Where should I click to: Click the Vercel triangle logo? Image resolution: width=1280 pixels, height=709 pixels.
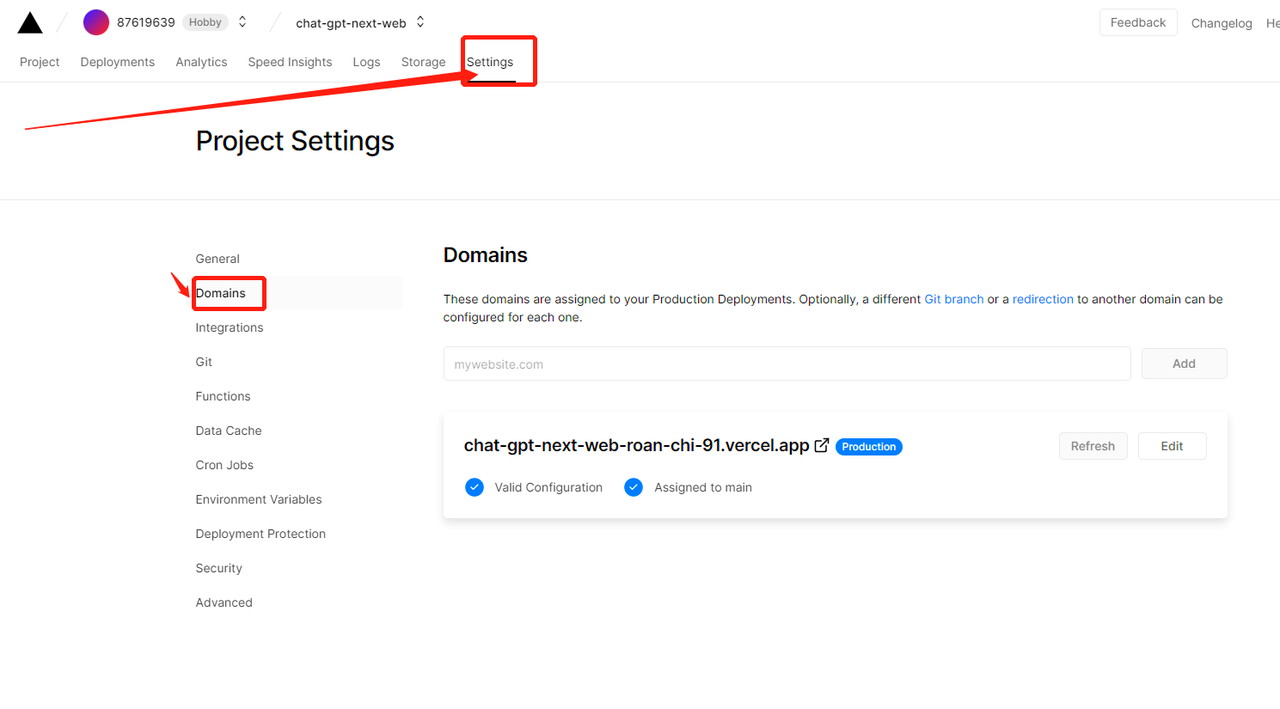click(30, 22)
